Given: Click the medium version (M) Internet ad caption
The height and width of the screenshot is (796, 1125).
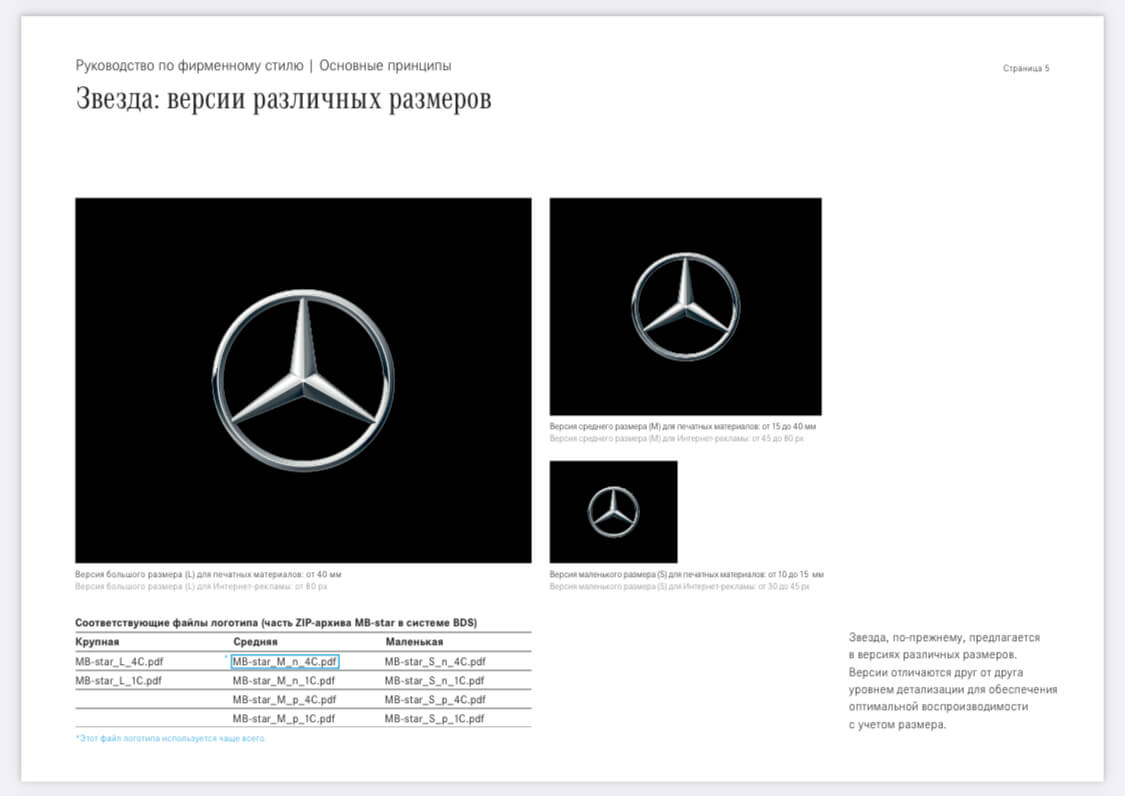Looking at the screenshot, I should click(x=677, y=438).
